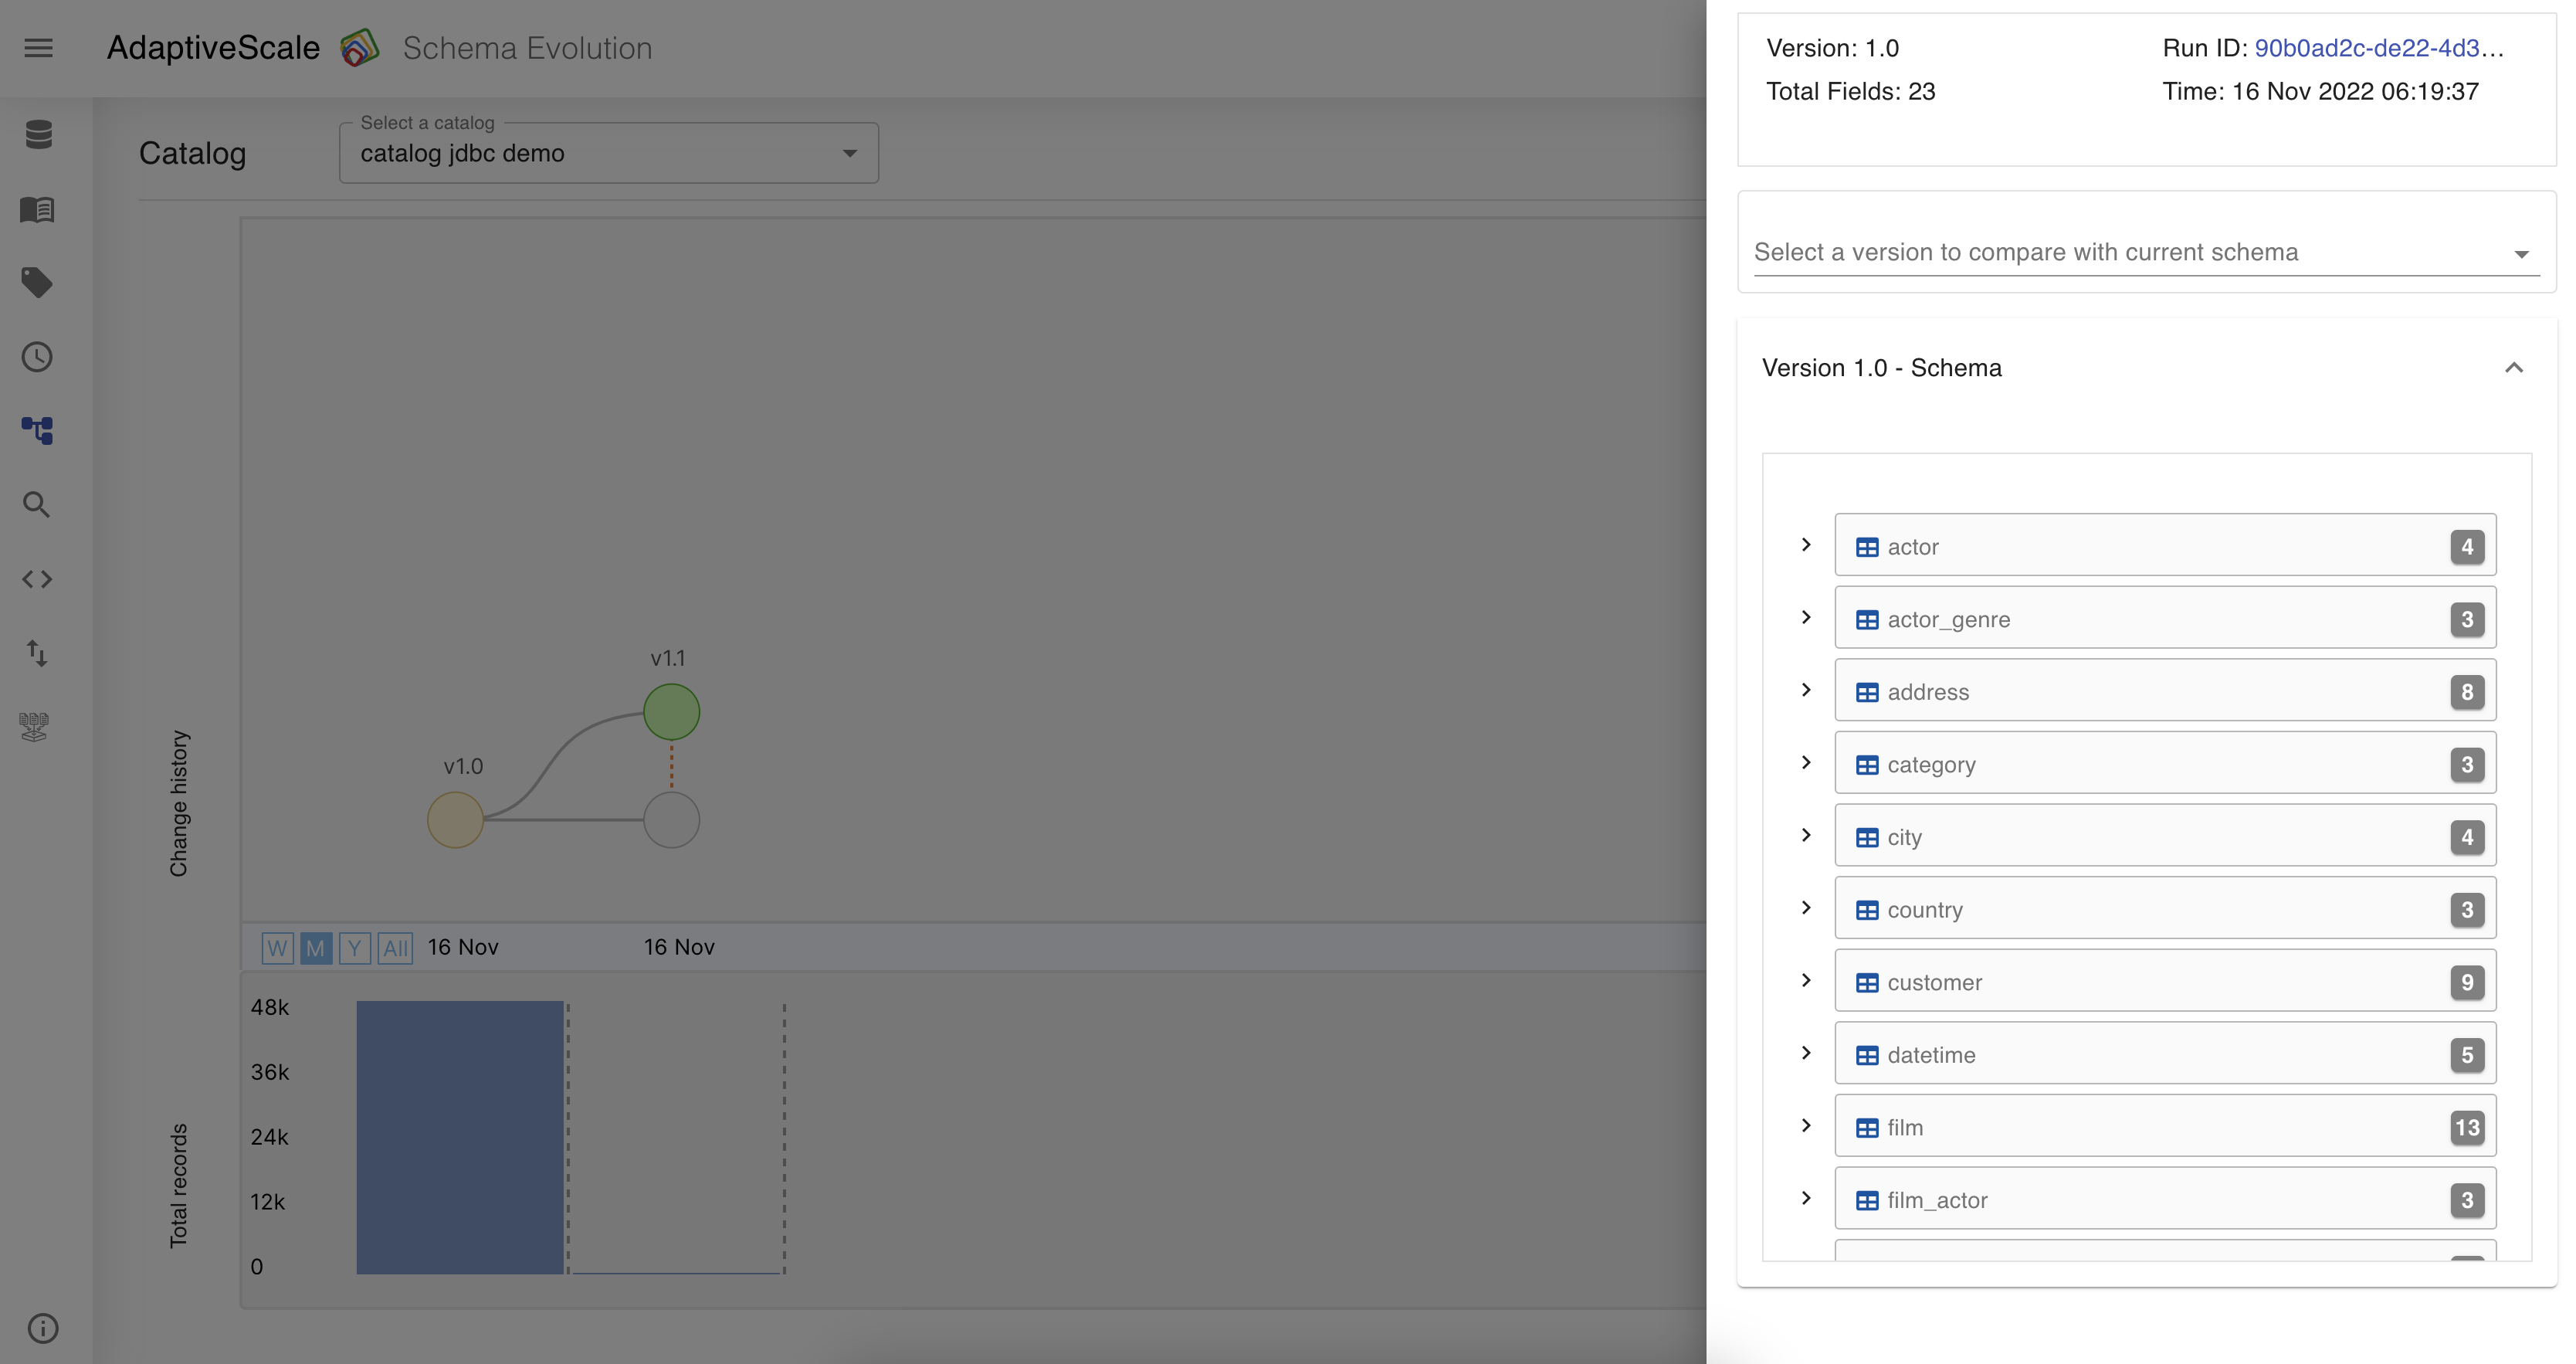Click the datetime field count badge 5
The width and height of the screenshot is (2576, 1364).
coord(2467,1055)
